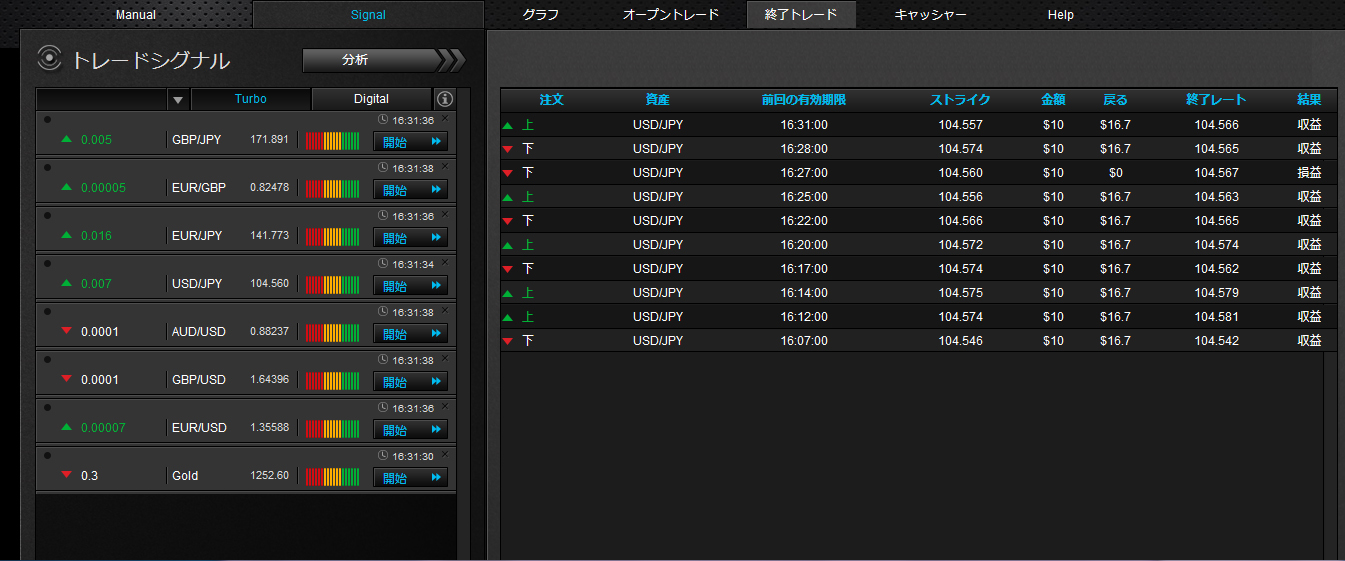Click the clock icon on GBP/JPY signal

pyautogui.click(x=384, y=120)
